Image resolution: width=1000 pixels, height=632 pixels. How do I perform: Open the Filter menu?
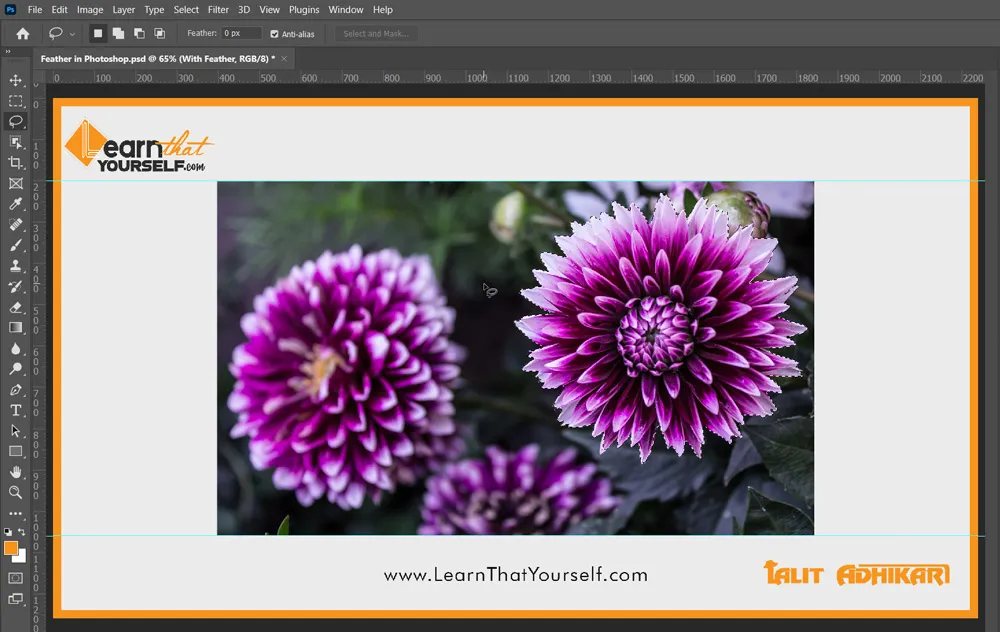tap(218, 10)
